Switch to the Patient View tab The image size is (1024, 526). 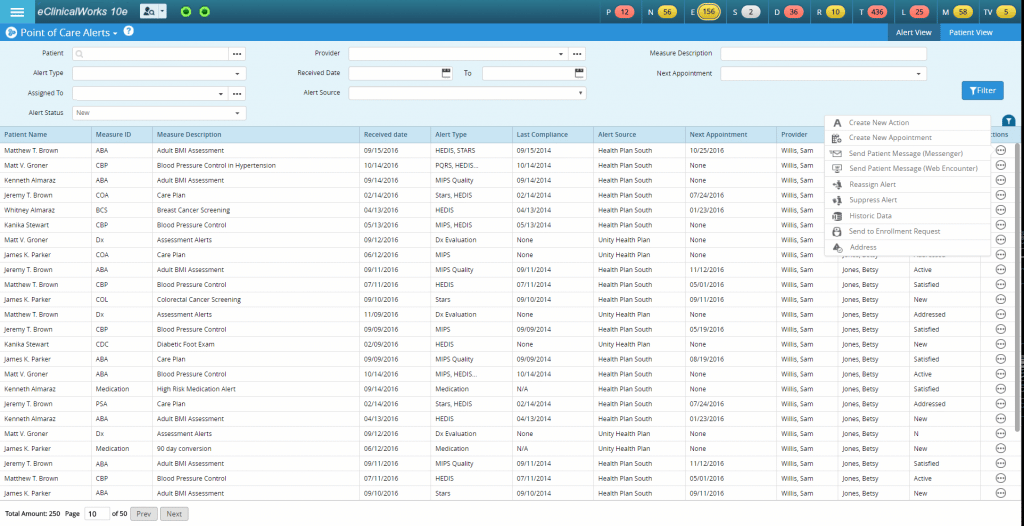coord(970,32)
